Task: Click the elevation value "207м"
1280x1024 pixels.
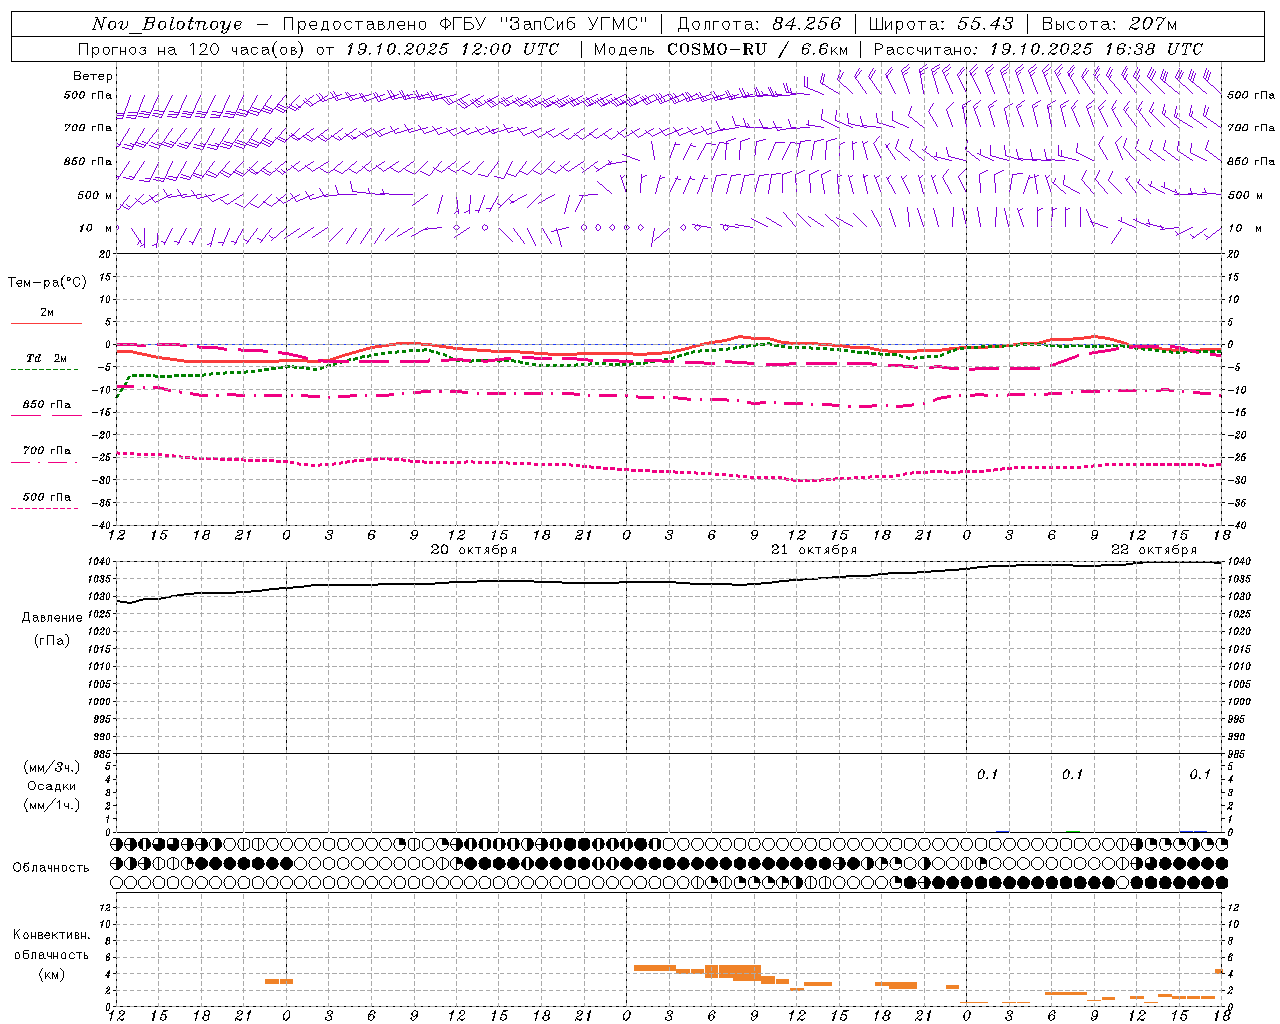Action: point(1153,24)
